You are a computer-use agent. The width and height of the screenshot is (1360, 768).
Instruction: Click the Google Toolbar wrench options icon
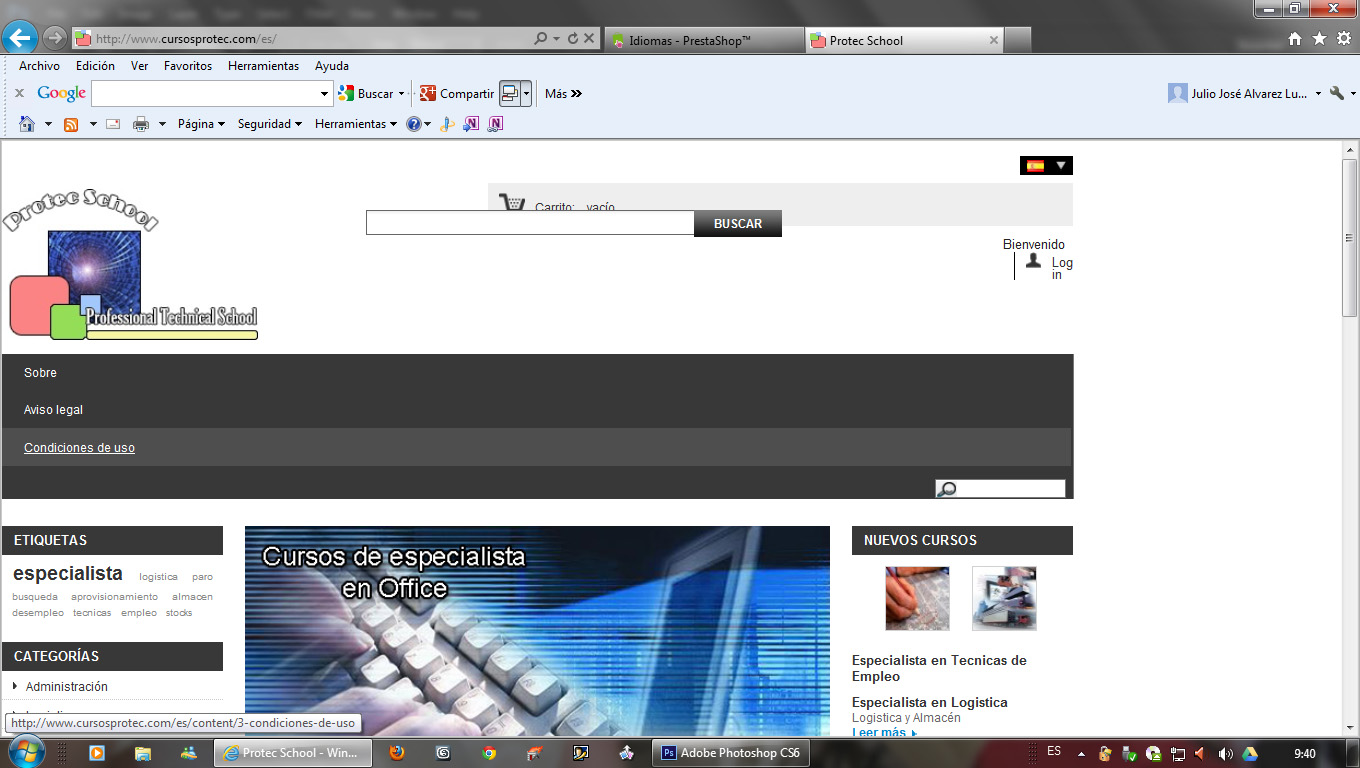click(1337, 93)
